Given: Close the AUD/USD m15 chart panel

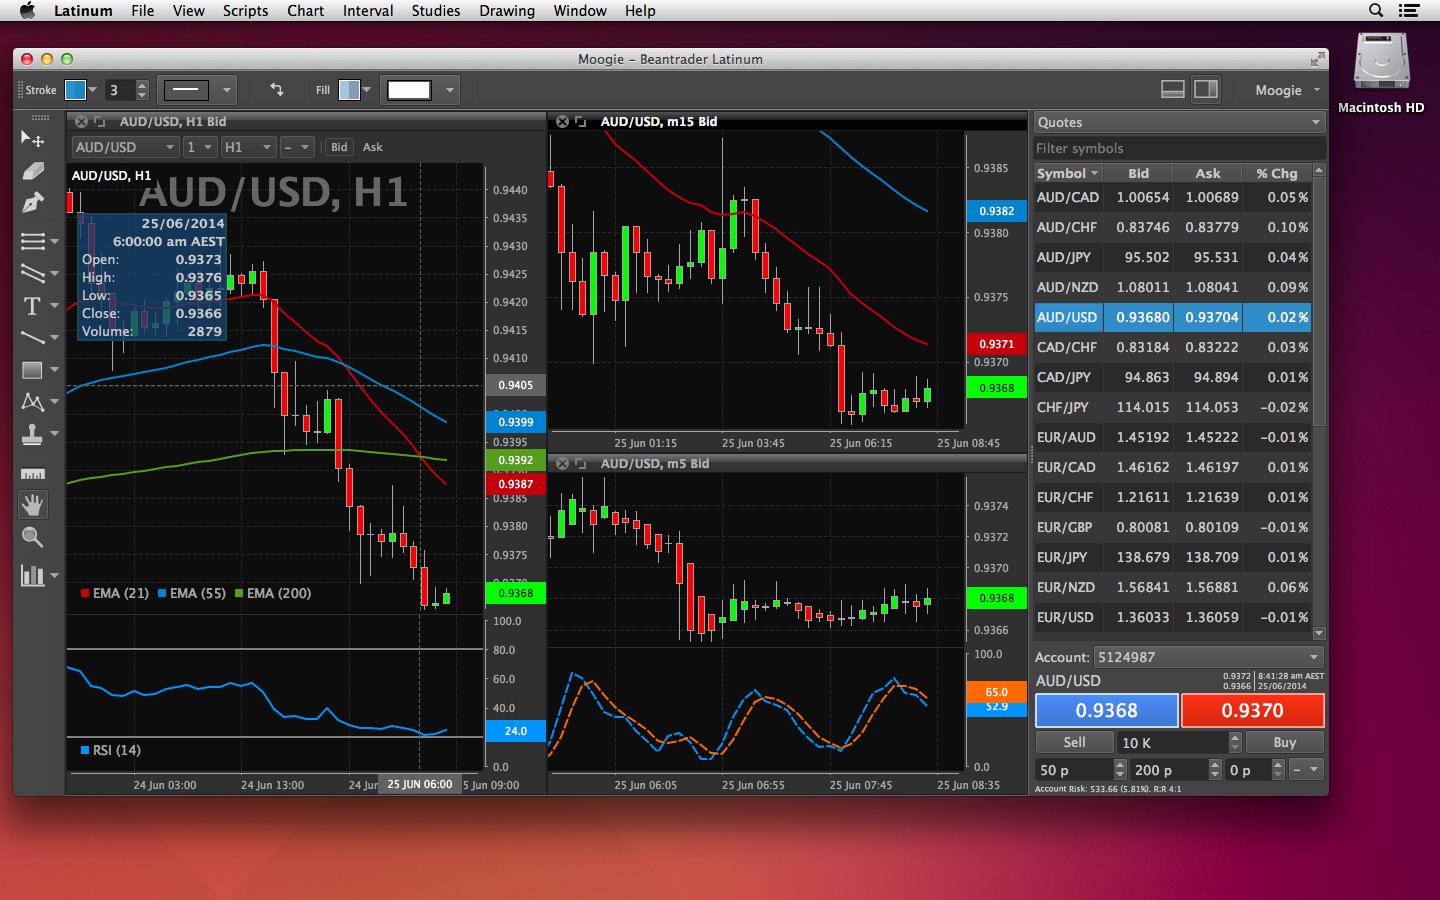Looking at the screenshot, I should click(x=562, y=122).
